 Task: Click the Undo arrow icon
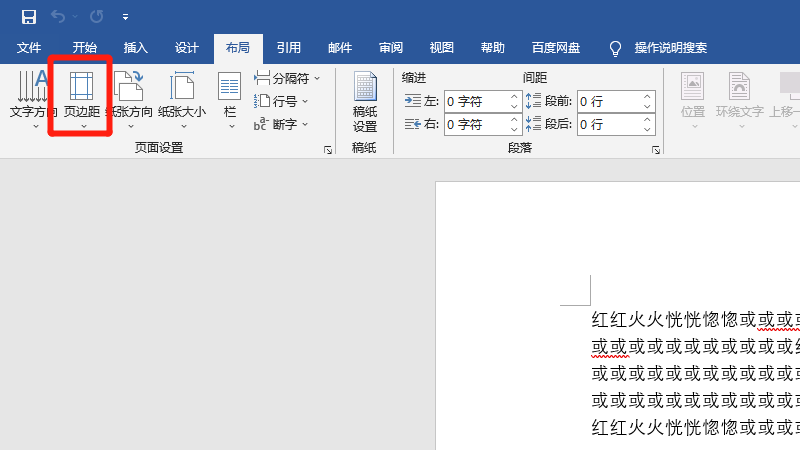[x=59, y=17]
